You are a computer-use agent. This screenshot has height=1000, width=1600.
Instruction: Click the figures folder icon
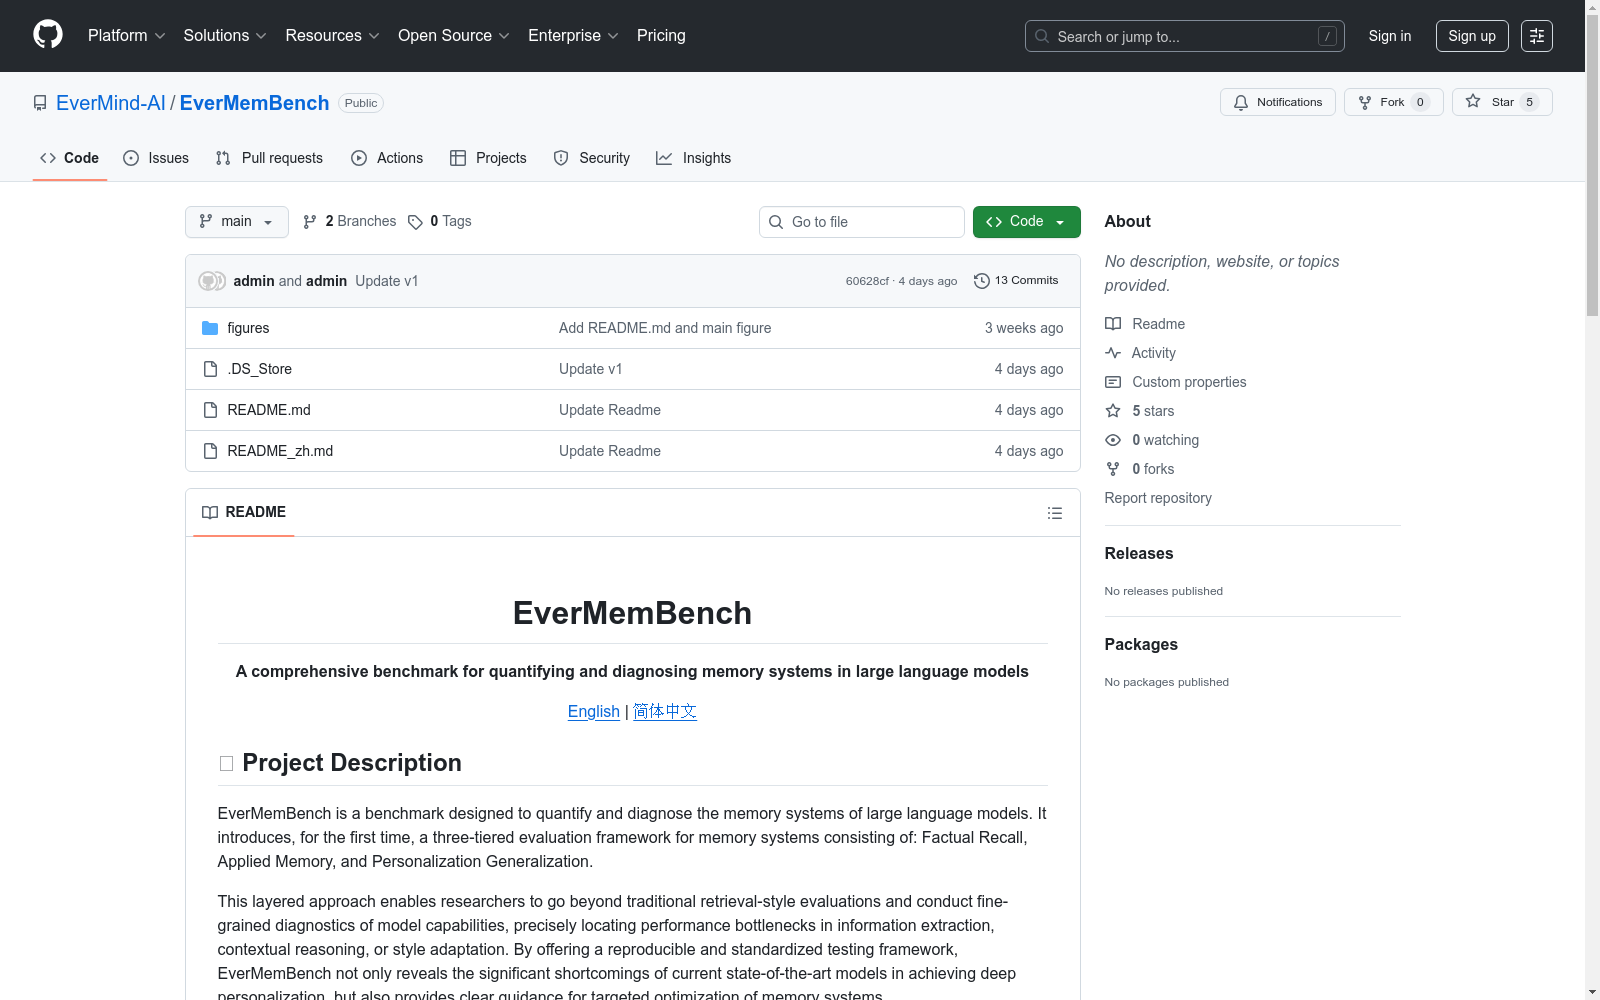pos(210,328)
